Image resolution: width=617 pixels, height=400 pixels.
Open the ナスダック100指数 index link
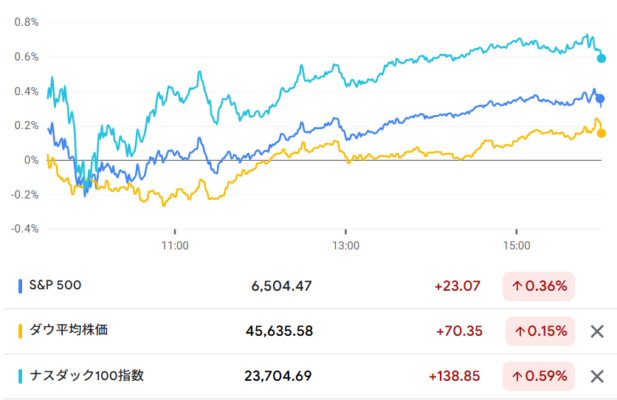(x=87, y=376)
